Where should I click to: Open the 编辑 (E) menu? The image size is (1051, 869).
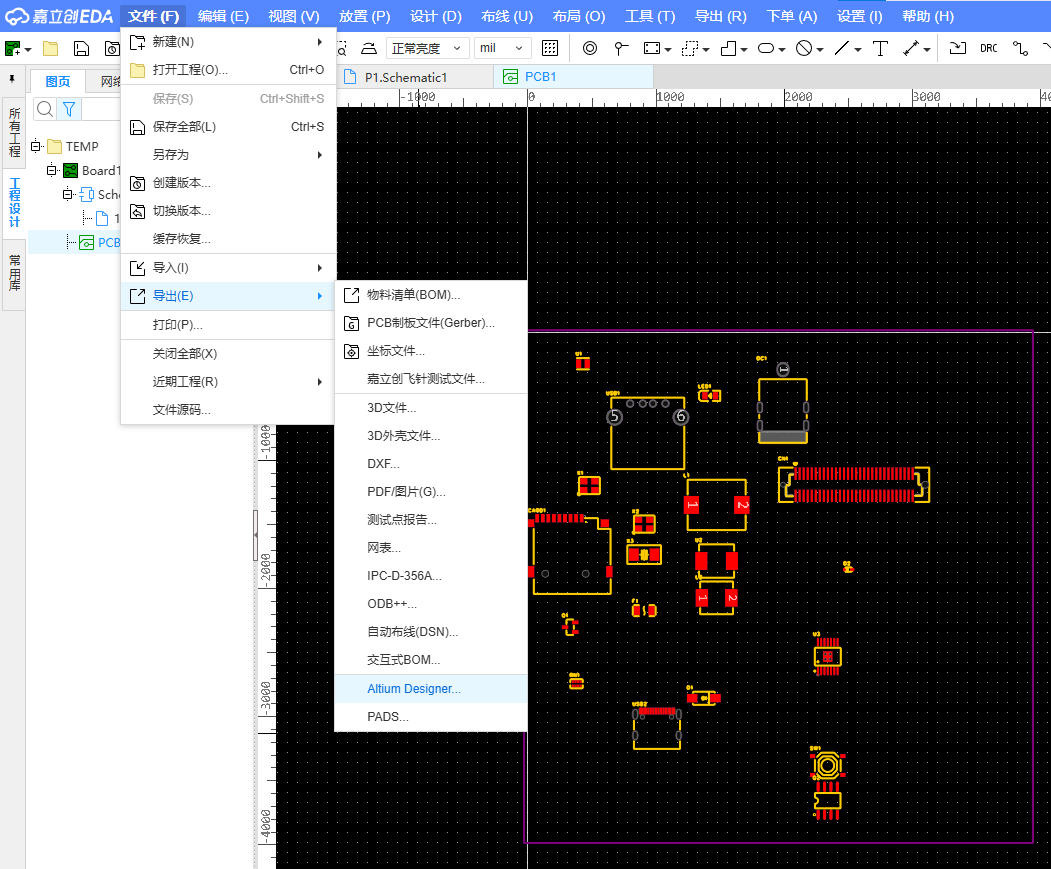click(223, 16)
